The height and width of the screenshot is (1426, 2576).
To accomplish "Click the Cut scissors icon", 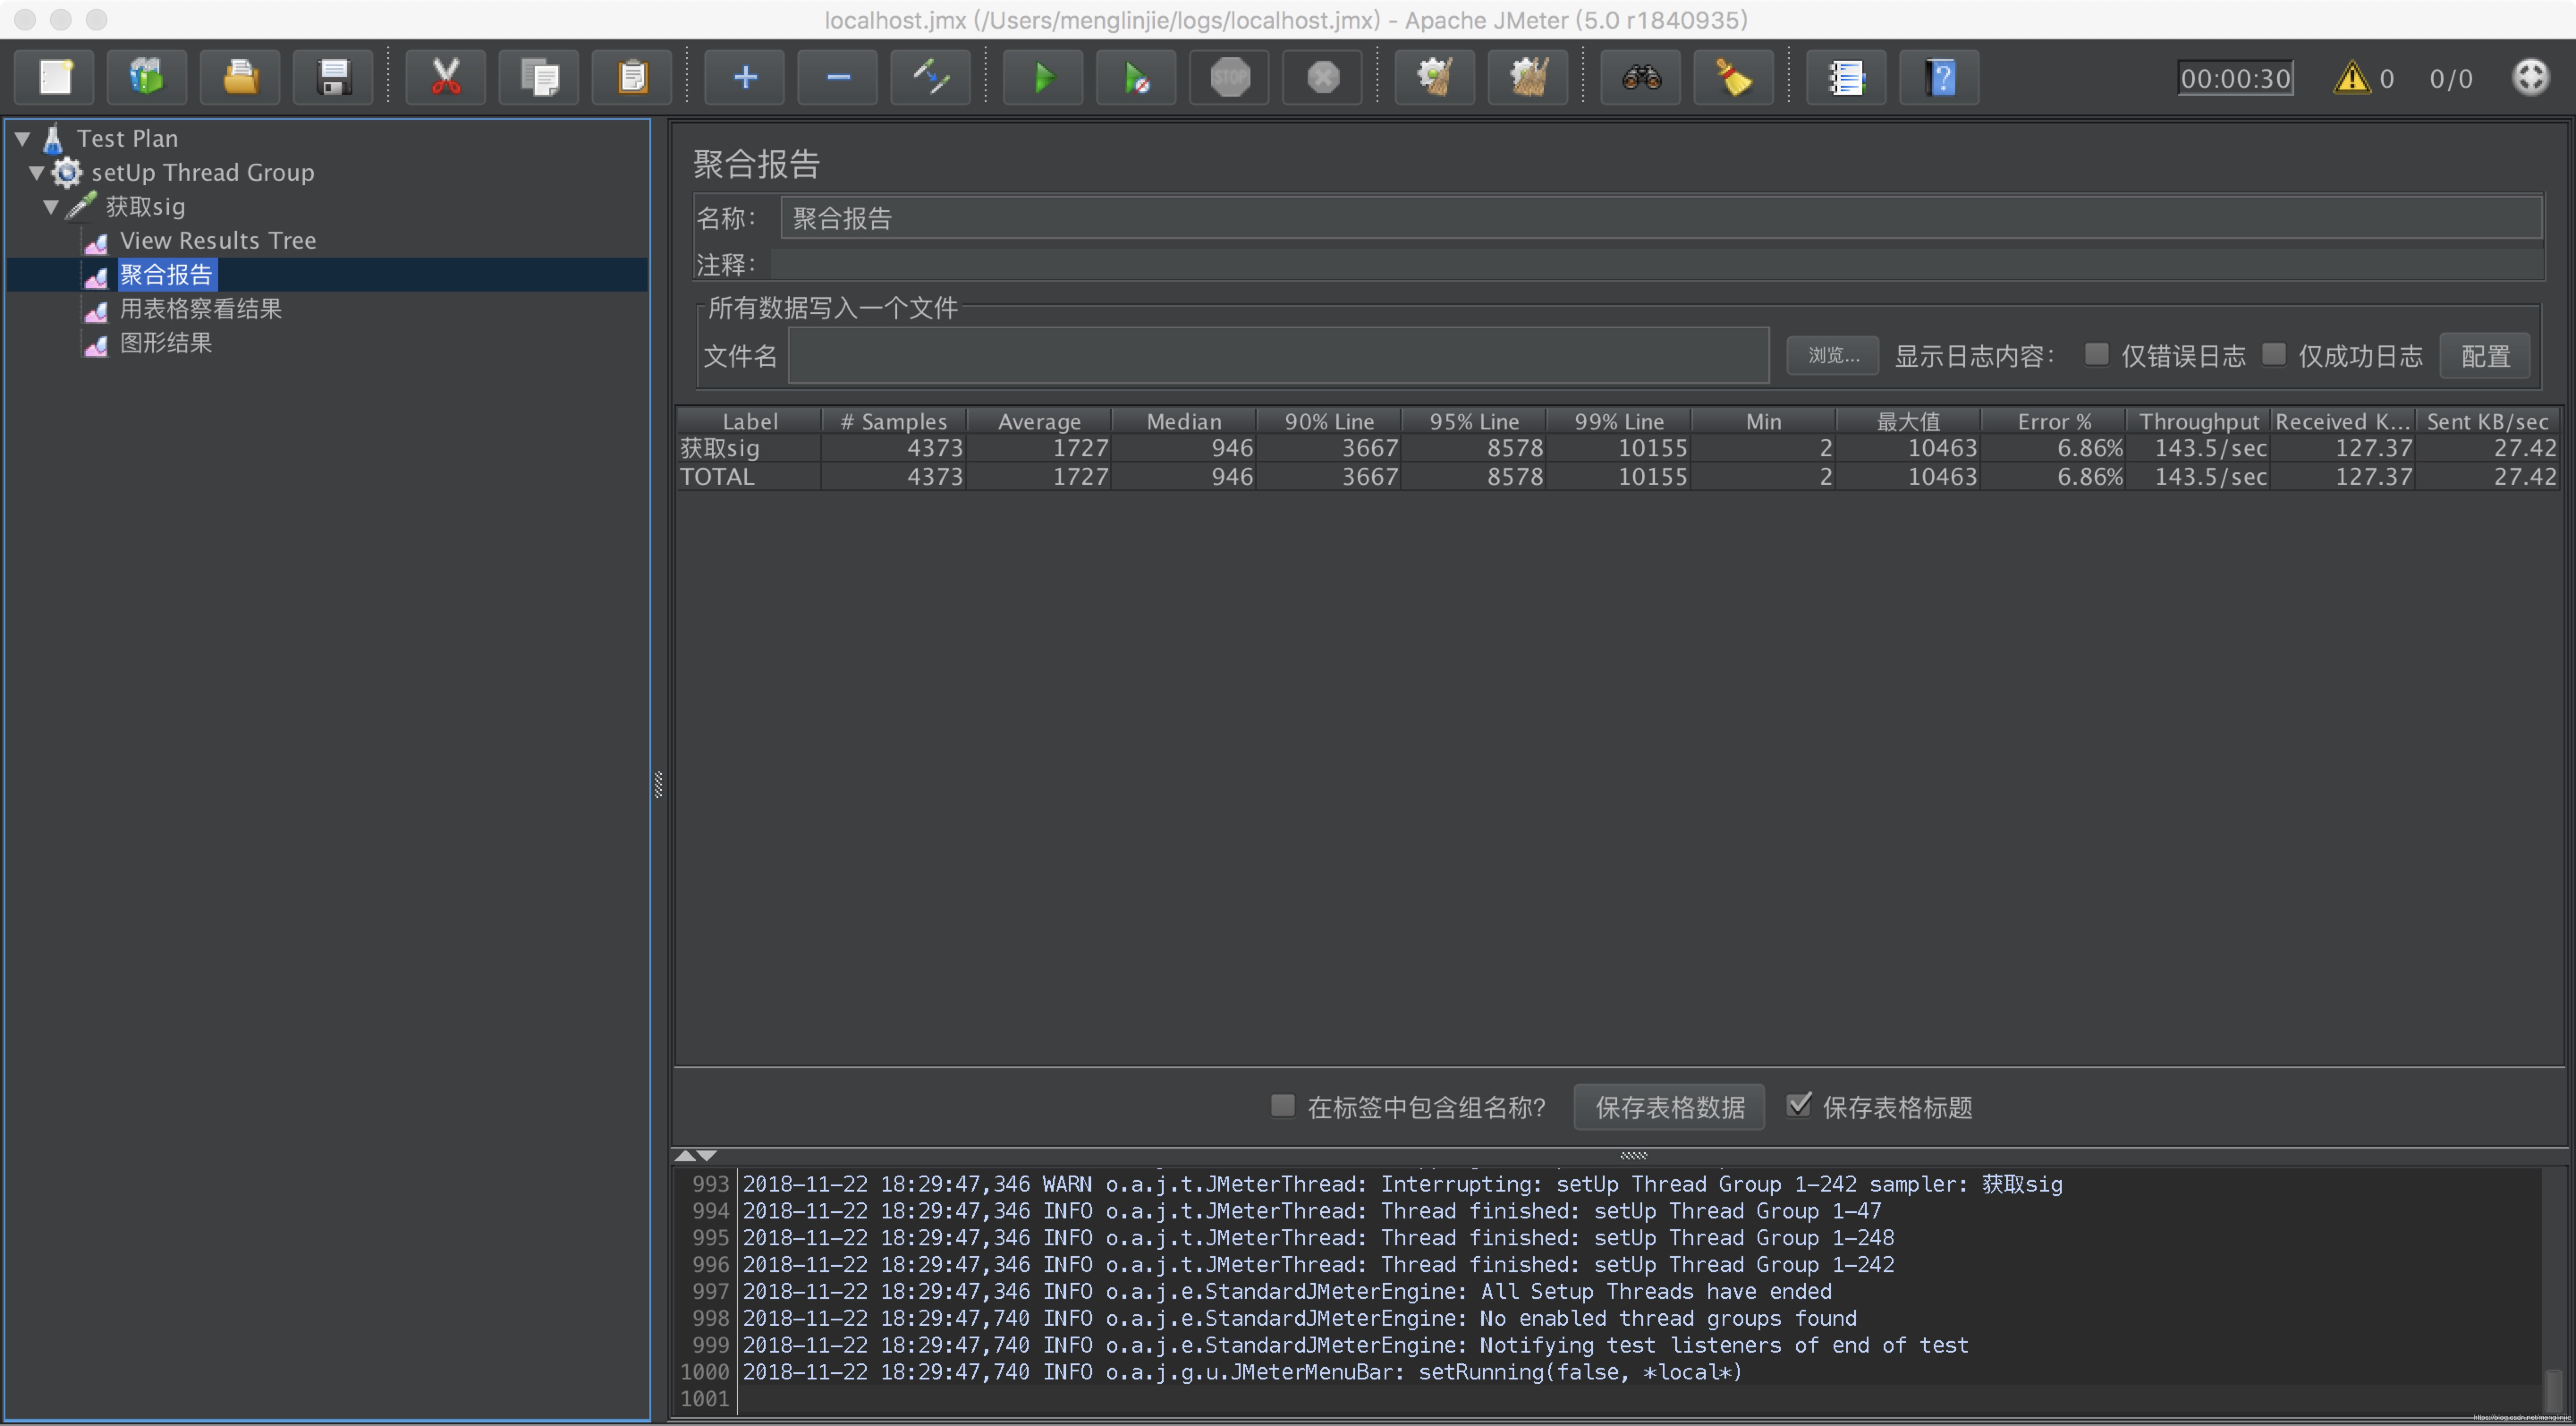I will pyautogui.click(x=446, y=77).
